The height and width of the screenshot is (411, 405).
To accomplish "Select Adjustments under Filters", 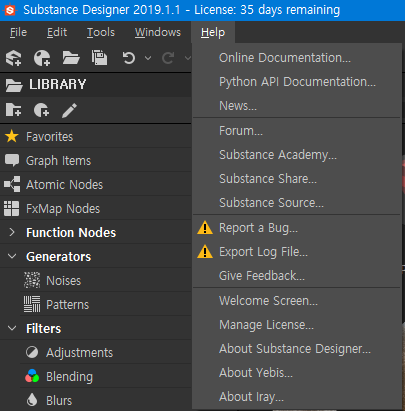I will pos(79,353).
